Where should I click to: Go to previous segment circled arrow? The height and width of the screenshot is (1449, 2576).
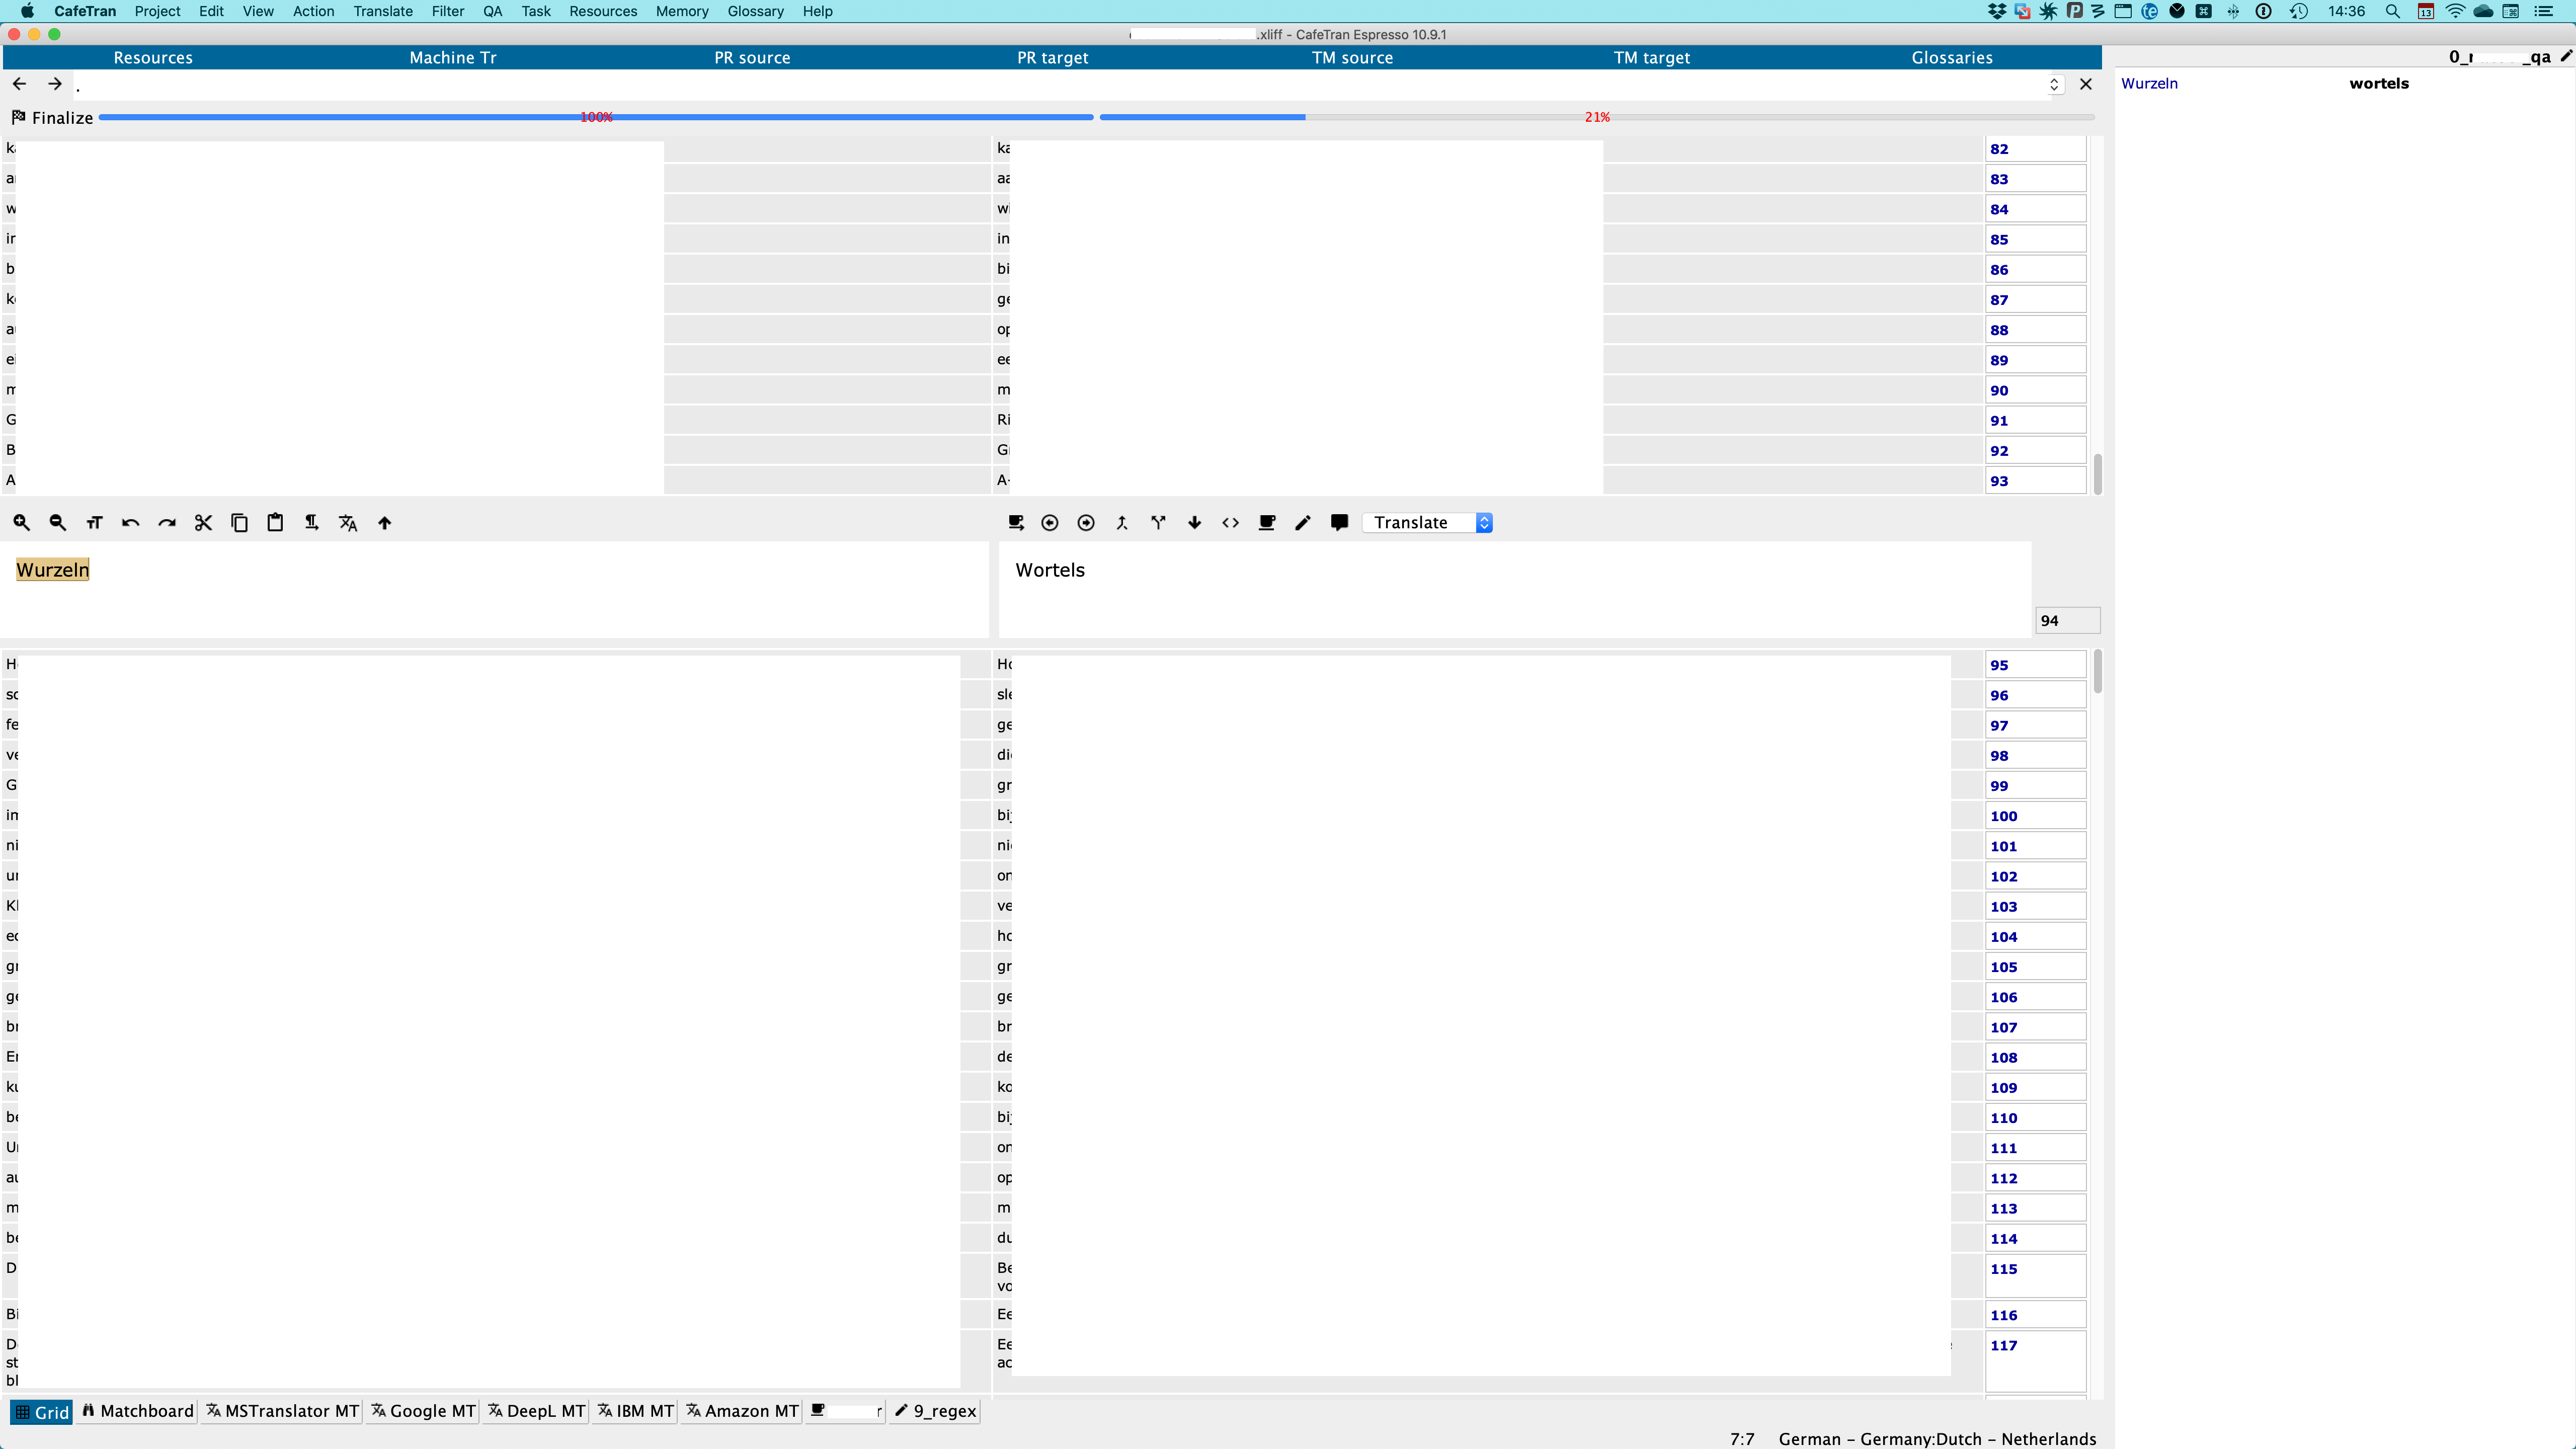click(1049, 522)
